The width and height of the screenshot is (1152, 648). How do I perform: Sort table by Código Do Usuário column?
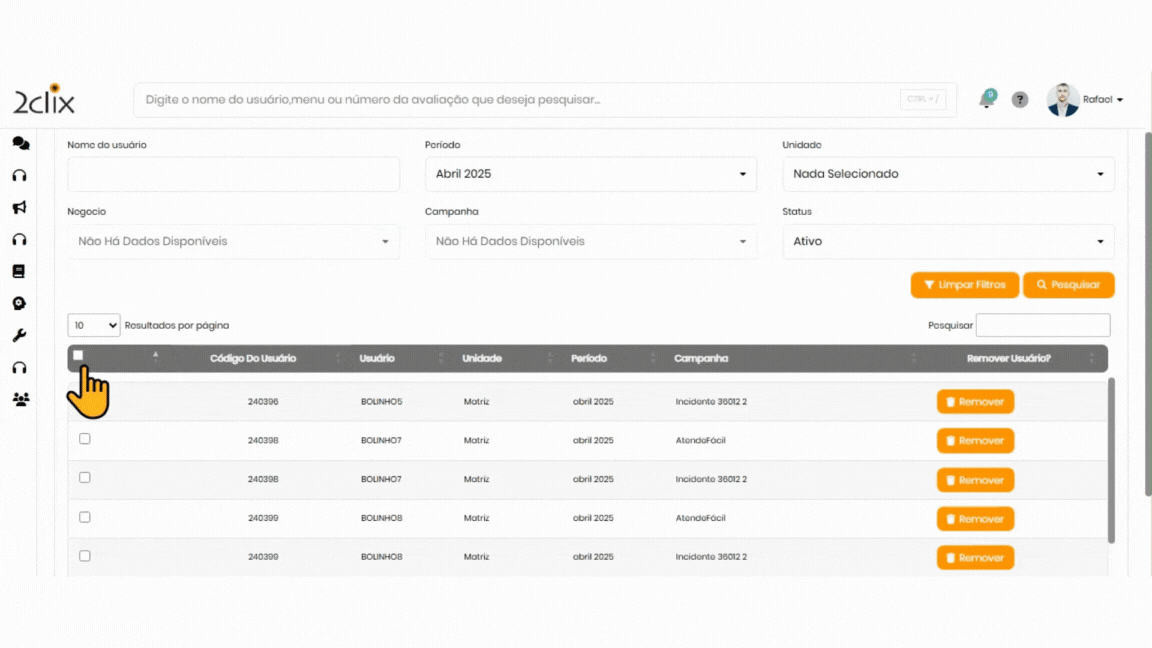tap(253, 359)
